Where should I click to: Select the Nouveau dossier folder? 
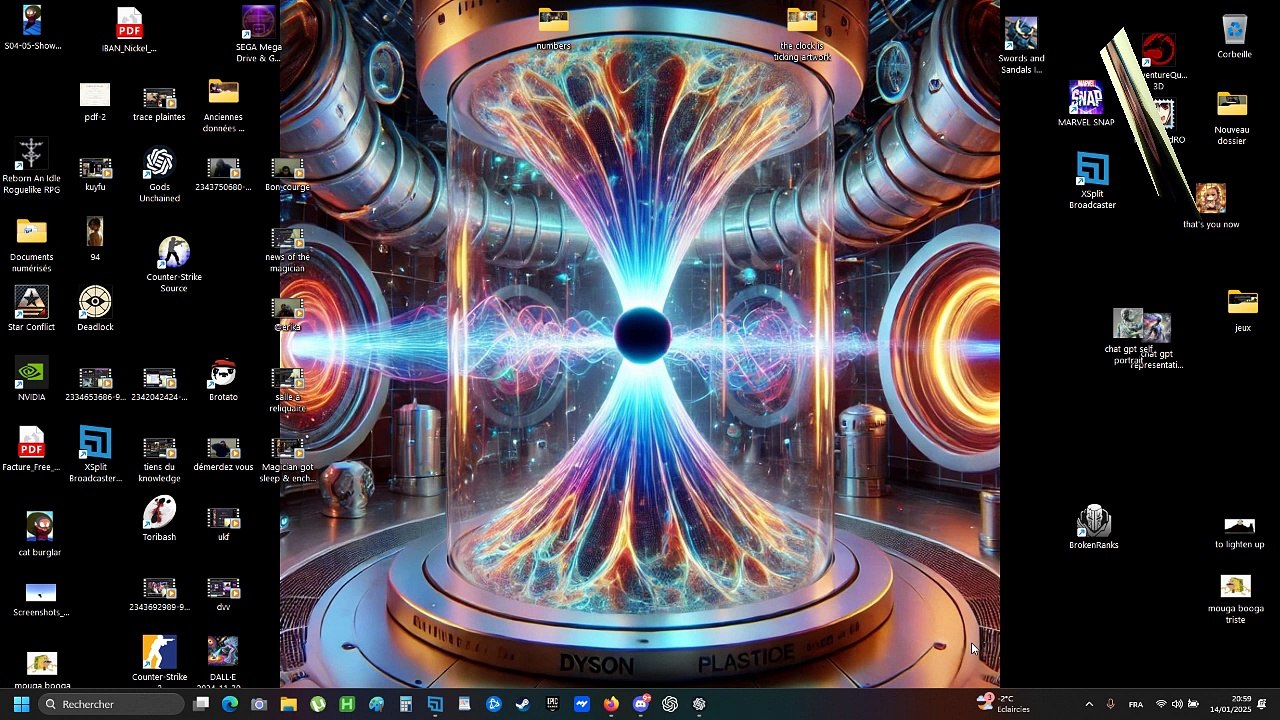pyautogui.click(x=1232, y=119)
